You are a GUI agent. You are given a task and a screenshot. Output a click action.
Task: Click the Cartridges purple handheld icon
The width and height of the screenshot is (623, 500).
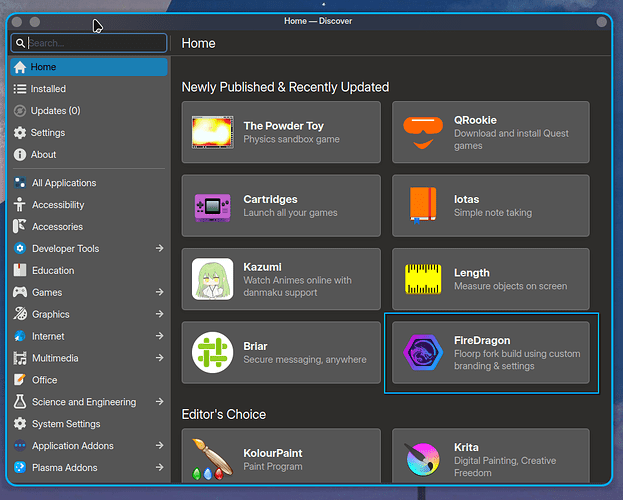click(x=213, y=207)
